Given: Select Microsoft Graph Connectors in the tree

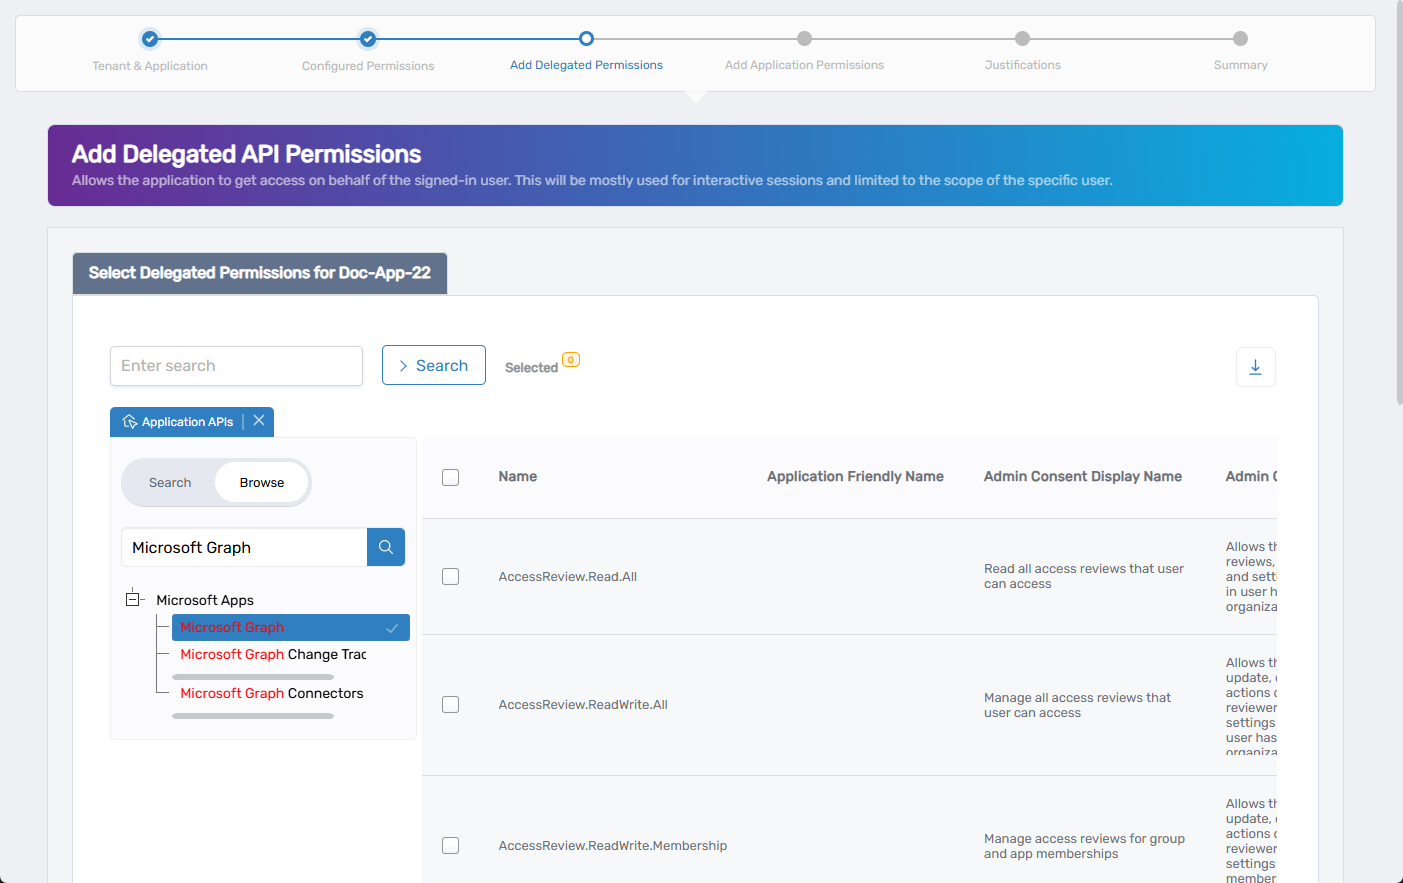Looking at the screenshot, I should pos(271,692).
